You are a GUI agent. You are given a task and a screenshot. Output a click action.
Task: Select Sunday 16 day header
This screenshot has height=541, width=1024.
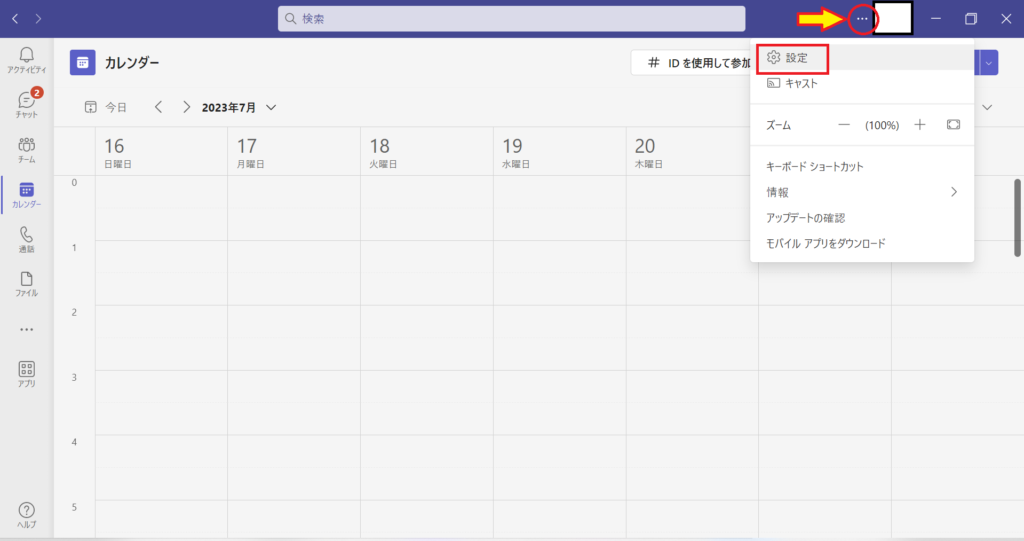coord(161,153)
